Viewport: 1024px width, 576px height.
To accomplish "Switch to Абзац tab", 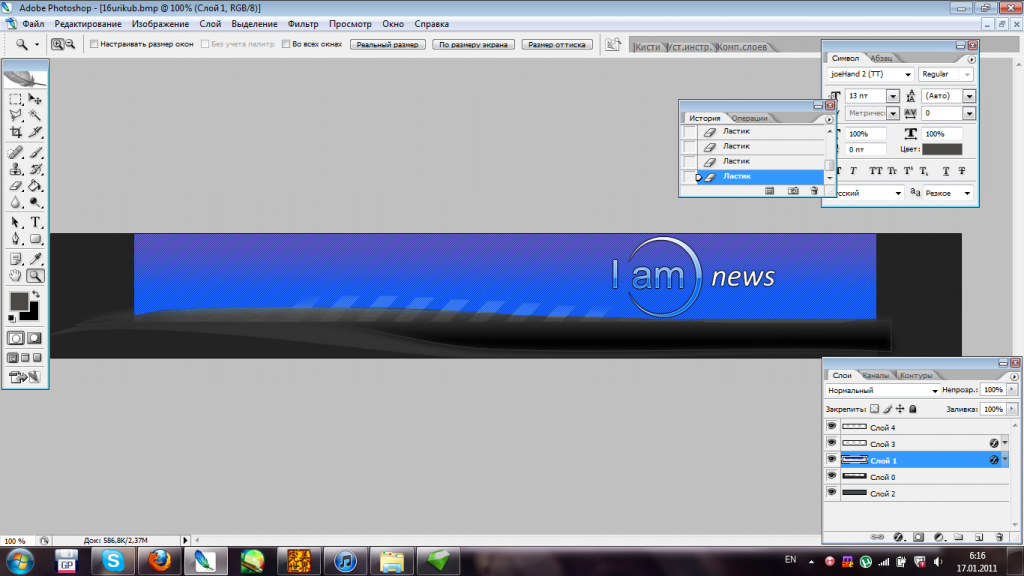I will (x=881, y=58).
